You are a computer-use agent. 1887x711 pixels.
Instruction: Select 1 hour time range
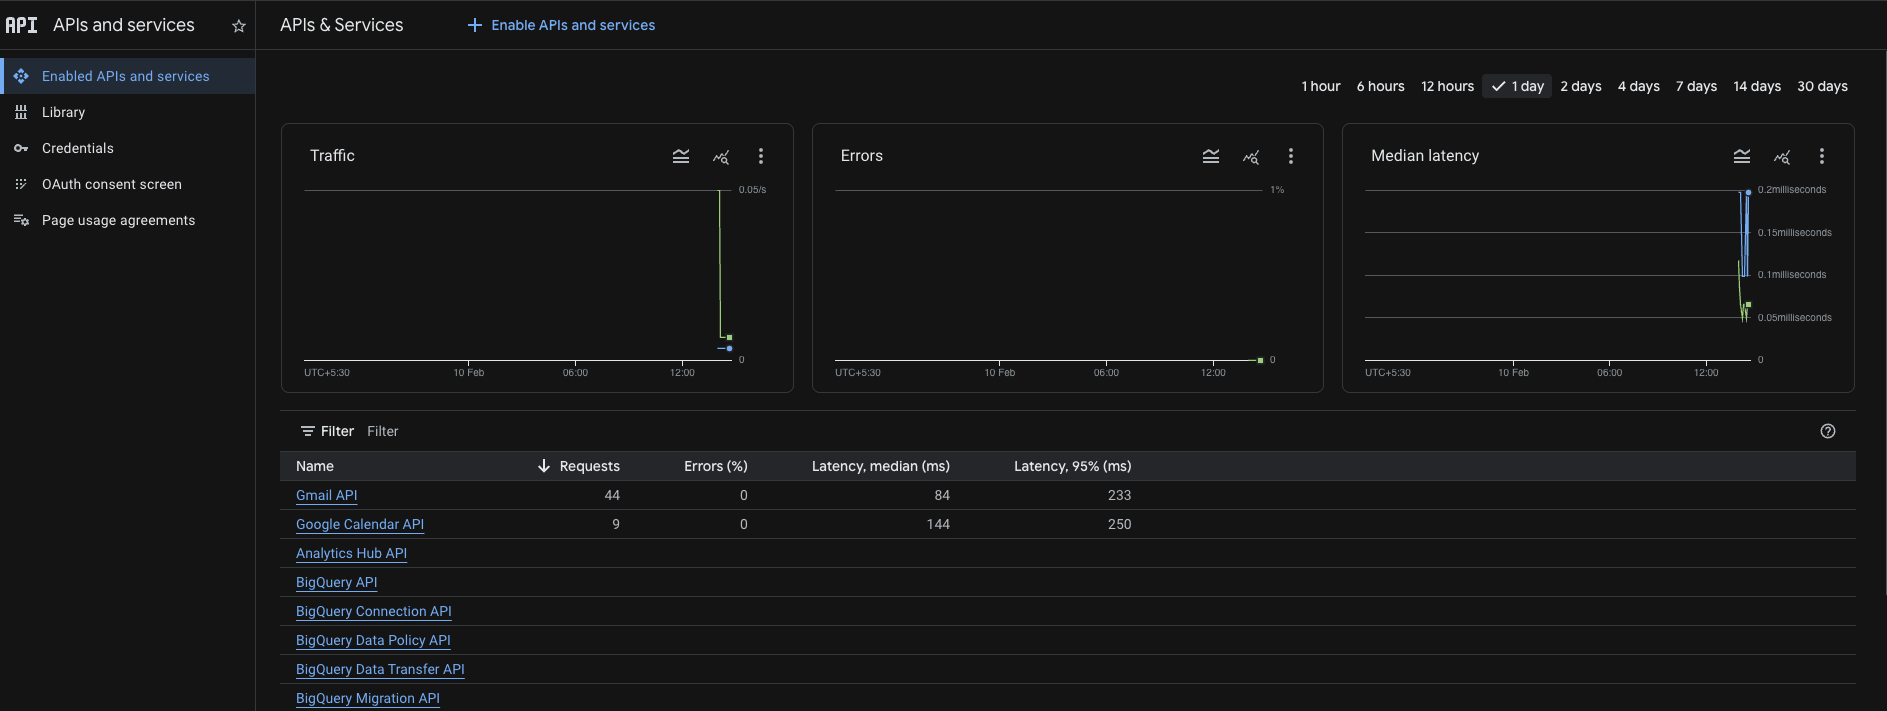[1321, 86]
